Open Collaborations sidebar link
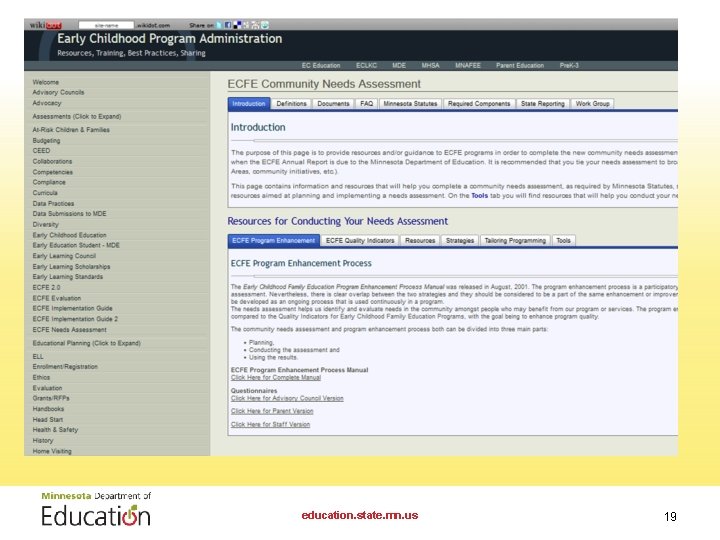 tap(52, 162)
